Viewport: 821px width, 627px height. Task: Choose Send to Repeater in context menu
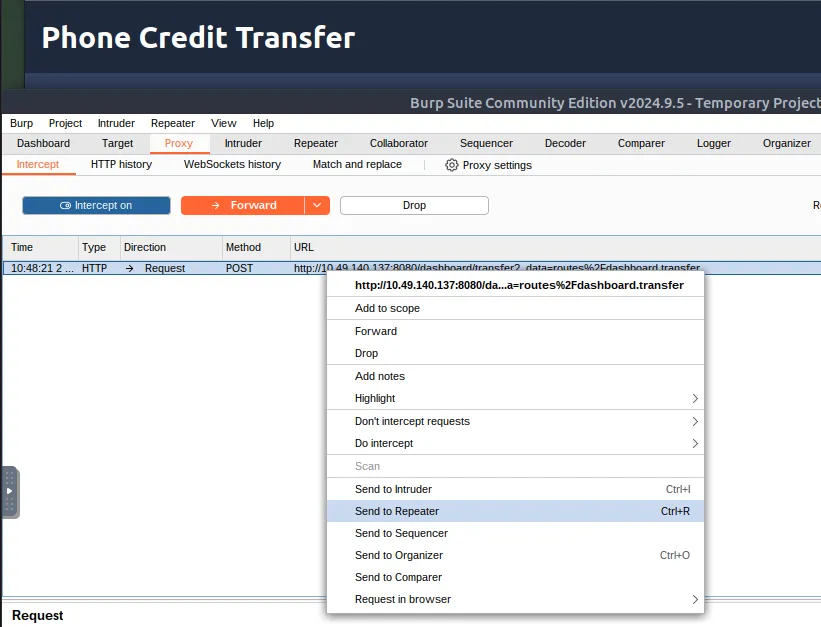coord(397,511)
